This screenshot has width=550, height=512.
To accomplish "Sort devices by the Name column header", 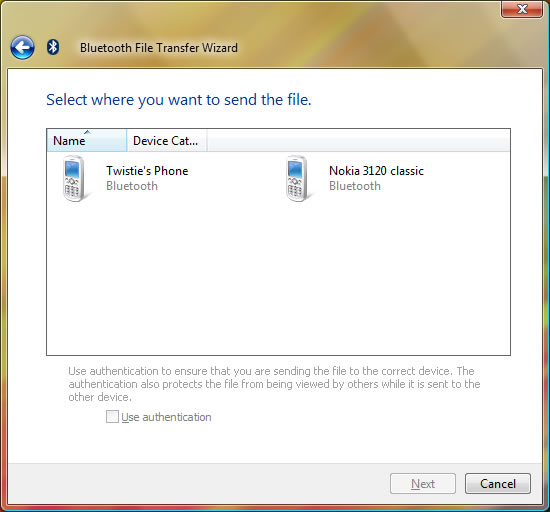I will 87,141.
